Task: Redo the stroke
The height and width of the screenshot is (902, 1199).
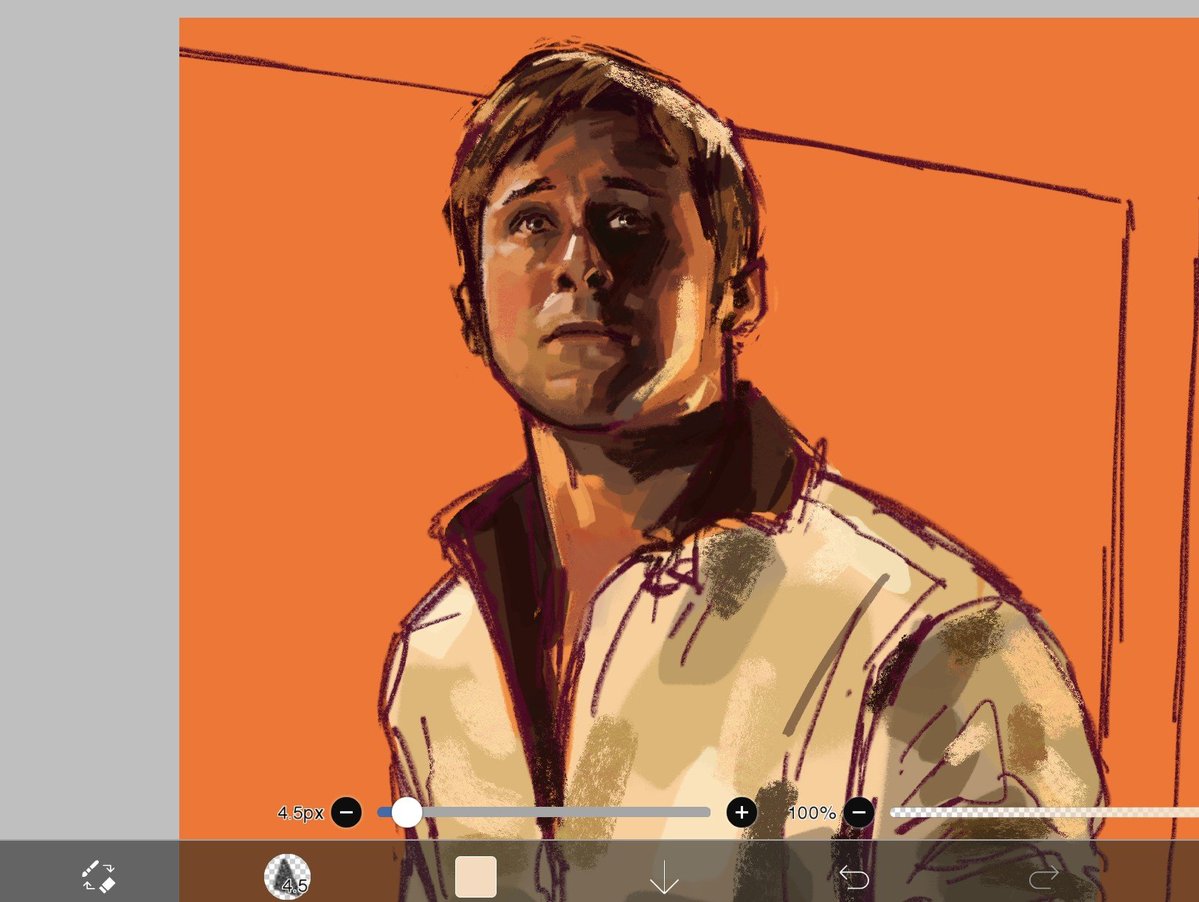Action: tap(1043, 877)
